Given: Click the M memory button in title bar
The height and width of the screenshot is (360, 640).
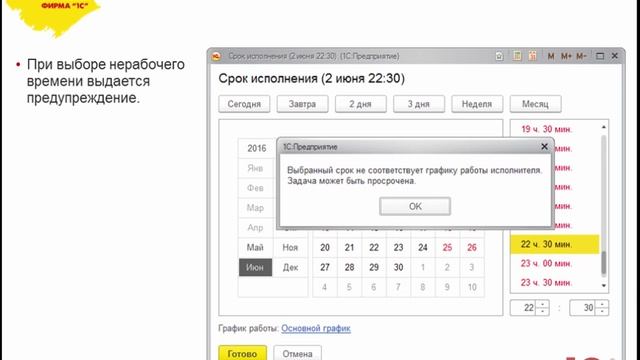Looking at the screenshot, I should 551,56.
